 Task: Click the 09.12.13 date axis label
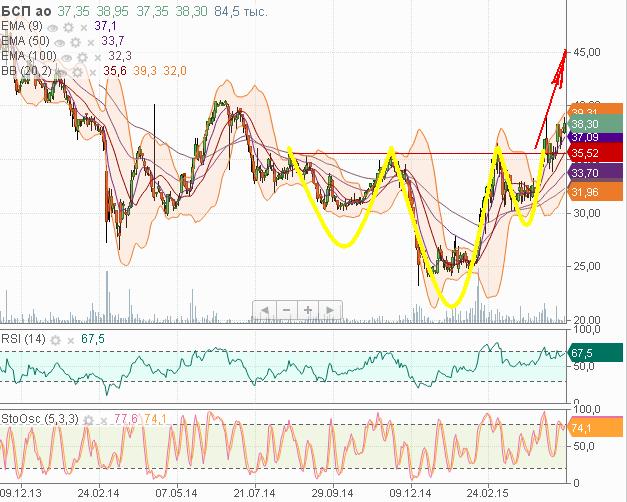click(21, 493)
